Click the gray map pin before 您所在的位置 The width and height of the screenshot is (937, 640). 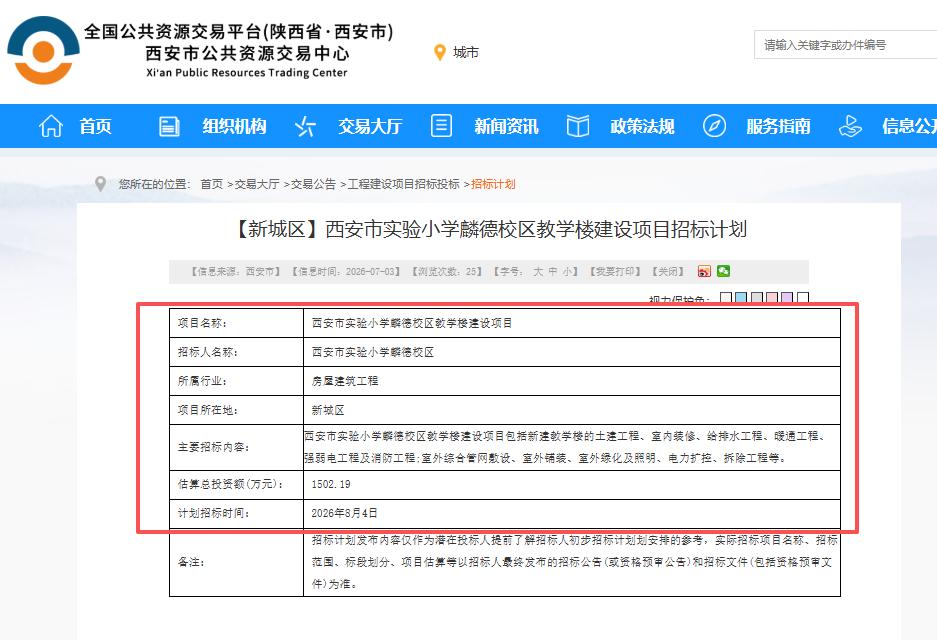tap(100, 183)
